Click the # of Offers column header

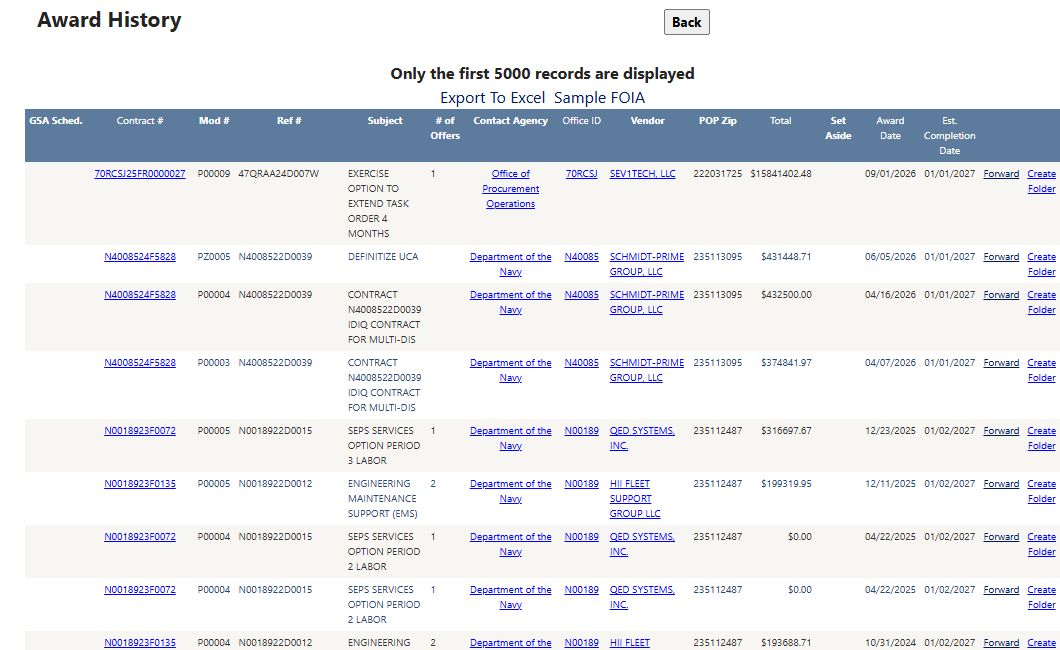[445, 128]
